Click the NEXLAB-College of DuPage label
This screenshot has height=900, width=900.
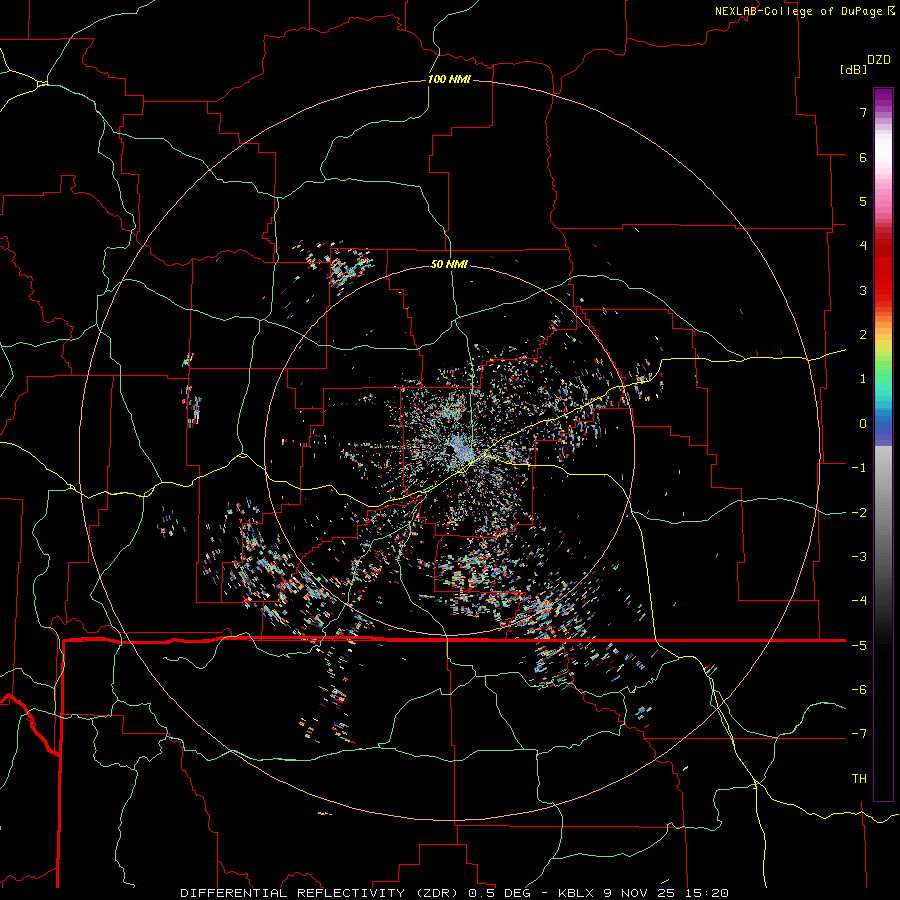[798, 11]
